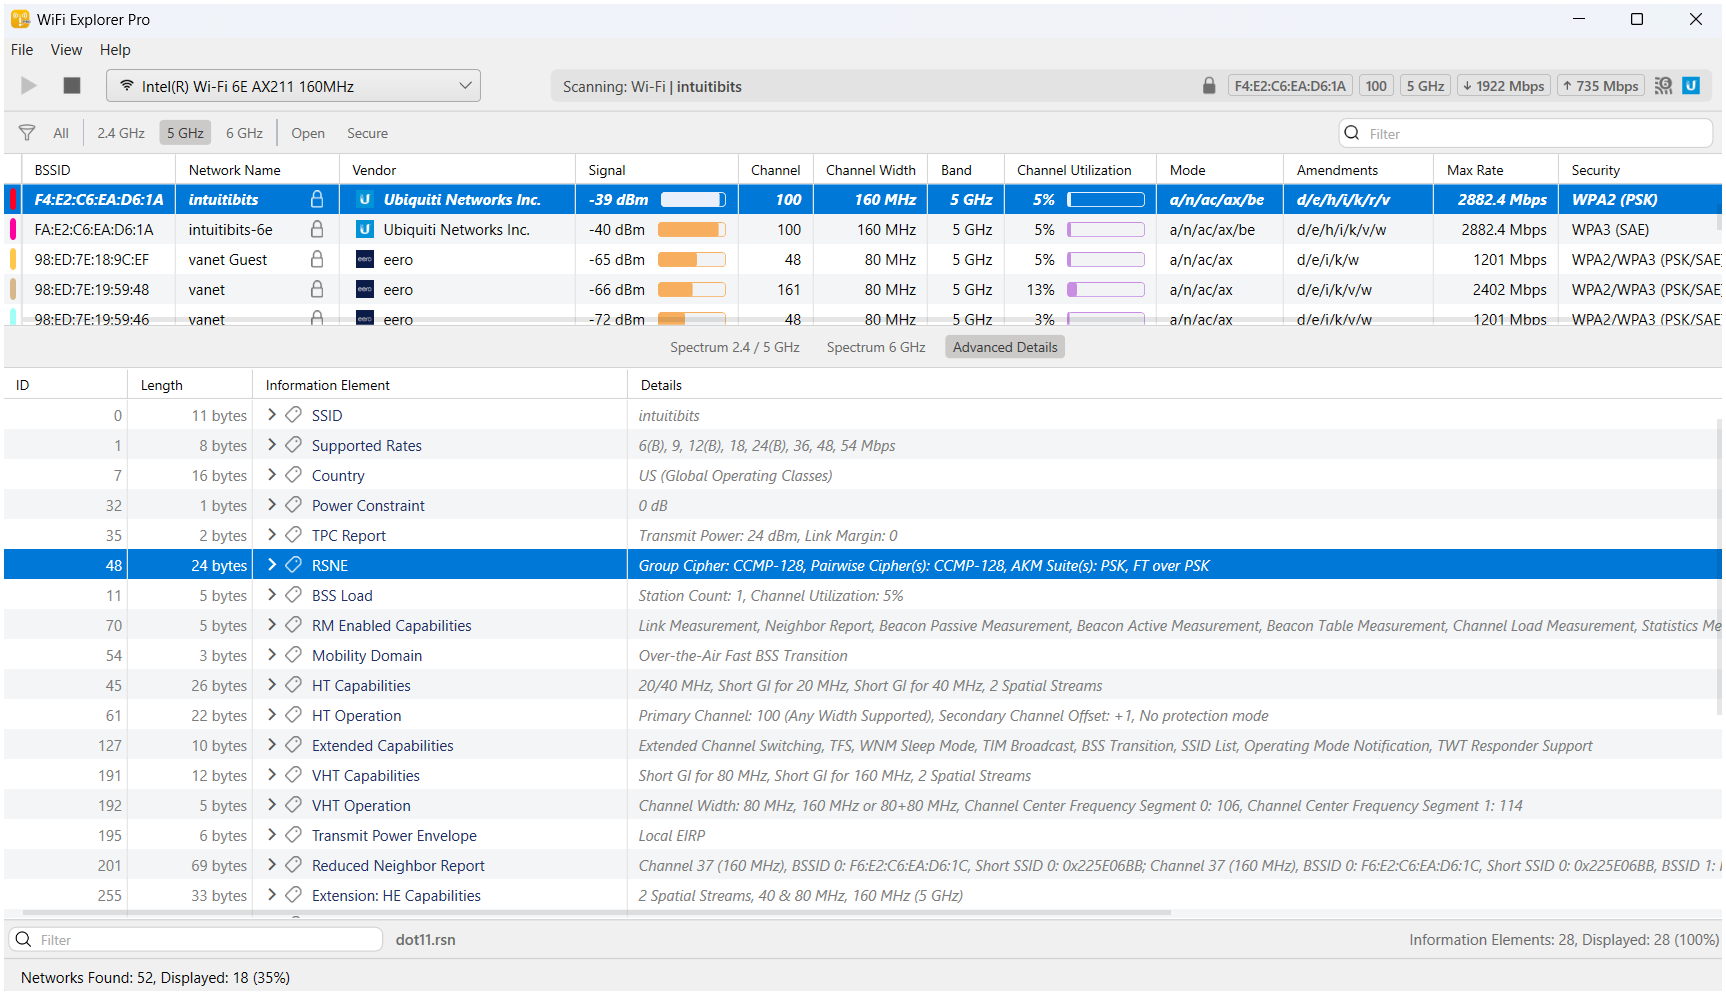Toggle the 5 GHz band filter
Screen dimensions: 1726x995
click(x=185, y=133)
